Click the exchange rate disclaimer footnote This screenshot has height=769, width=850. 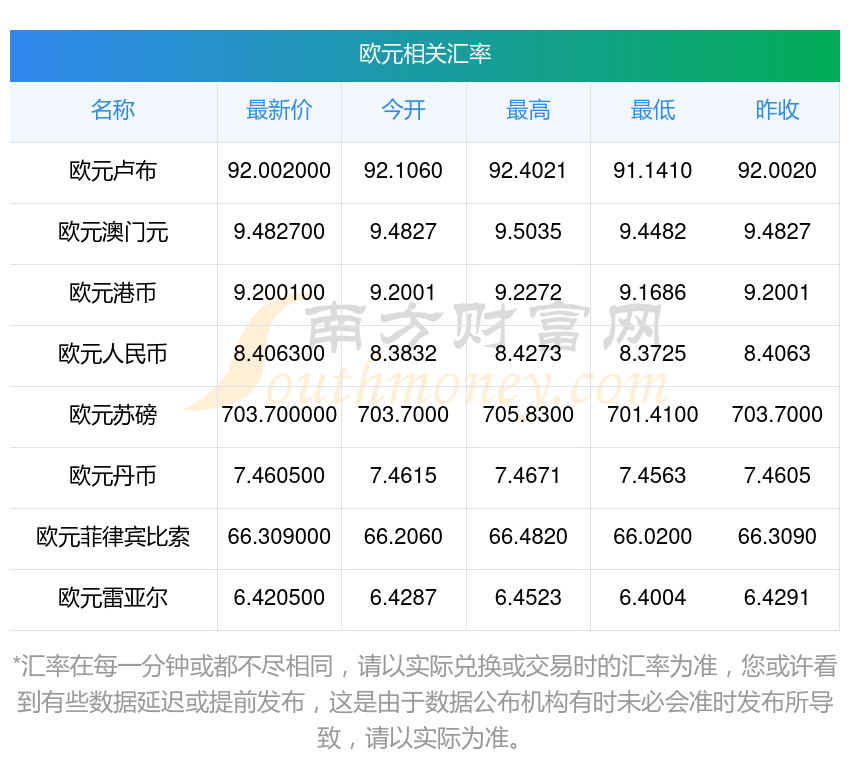click(425, 702)
